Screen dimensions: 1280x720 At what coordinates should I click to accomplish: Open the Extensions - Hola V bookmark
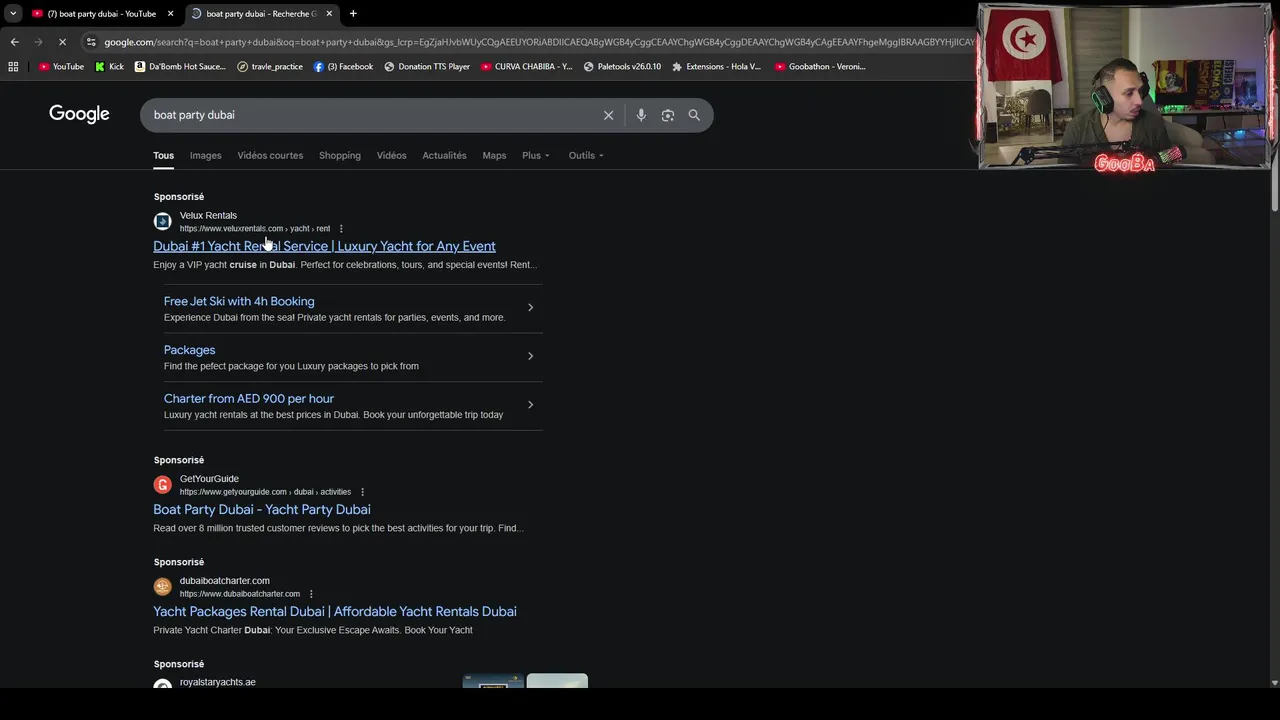[x=716, y=67]
